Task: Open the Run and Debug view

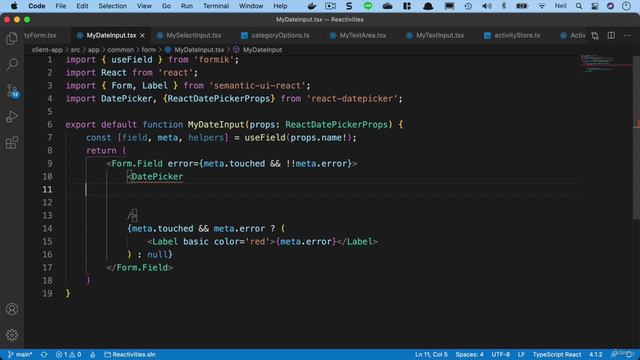Action: click(x=12, y=117)
